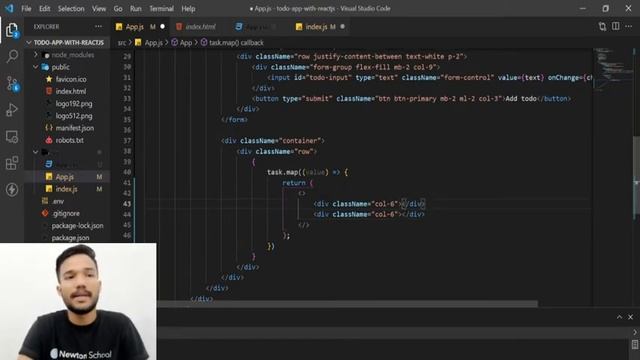Click the 'task.map' code on line 40
The width and height of the screenshot is (640, 360).
pyautogui.click(x=282, y=172)
